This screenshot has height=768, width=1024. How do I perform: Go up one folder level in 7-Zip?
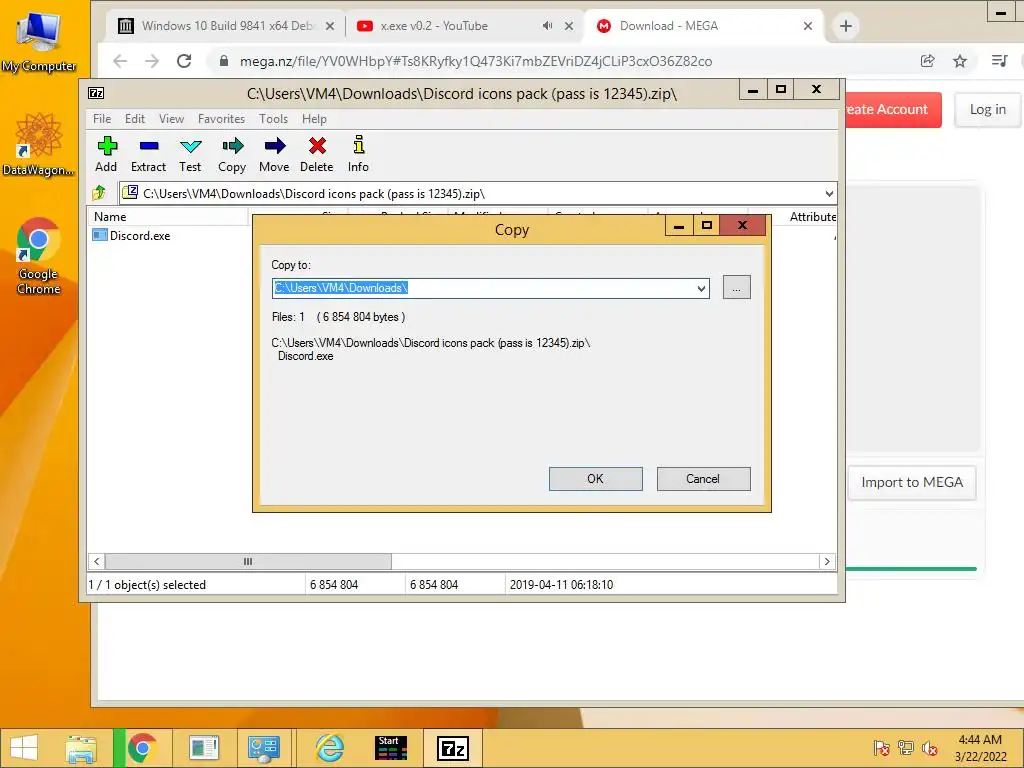coord(99,193)
